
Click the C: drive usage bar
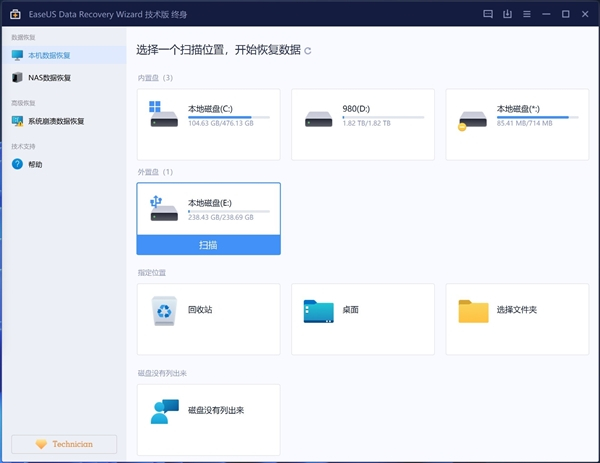228,117
